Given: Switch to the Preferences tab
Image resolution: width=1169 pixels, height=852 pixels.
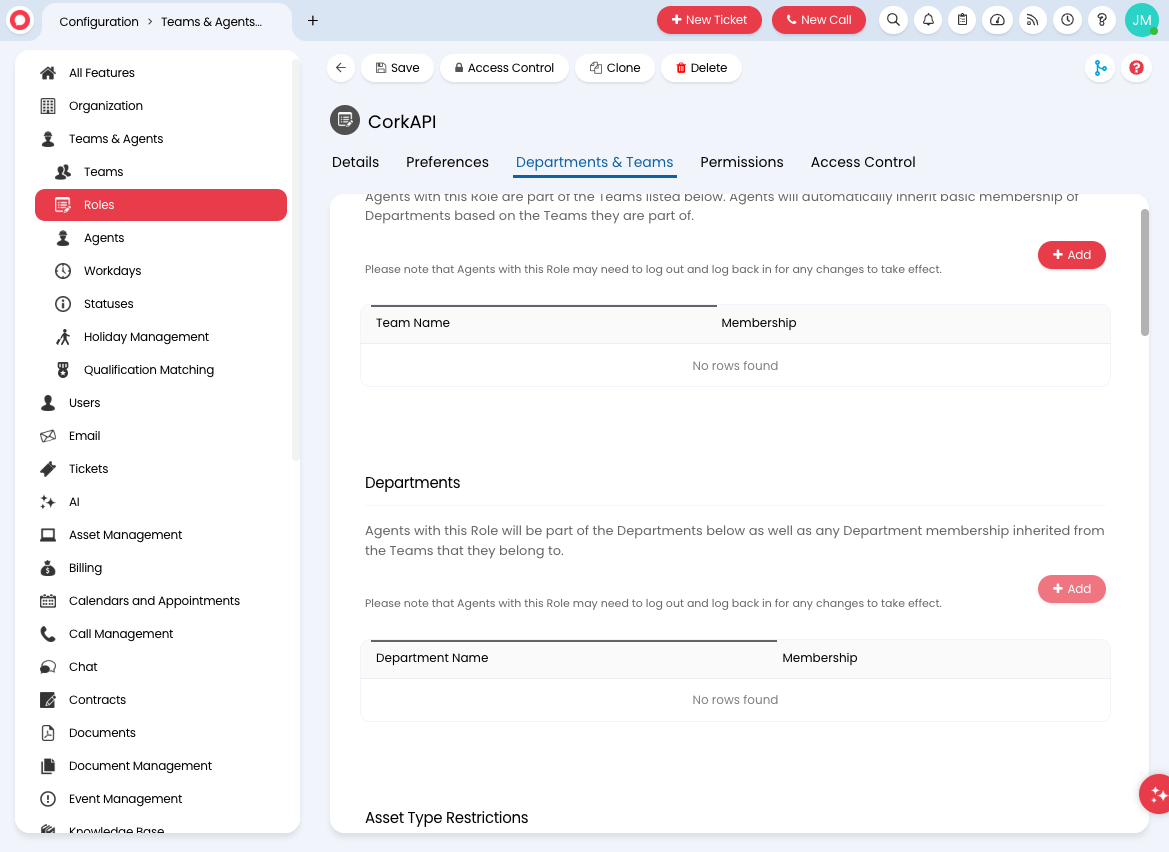Looking at the screenshot, I should point(447,162).
